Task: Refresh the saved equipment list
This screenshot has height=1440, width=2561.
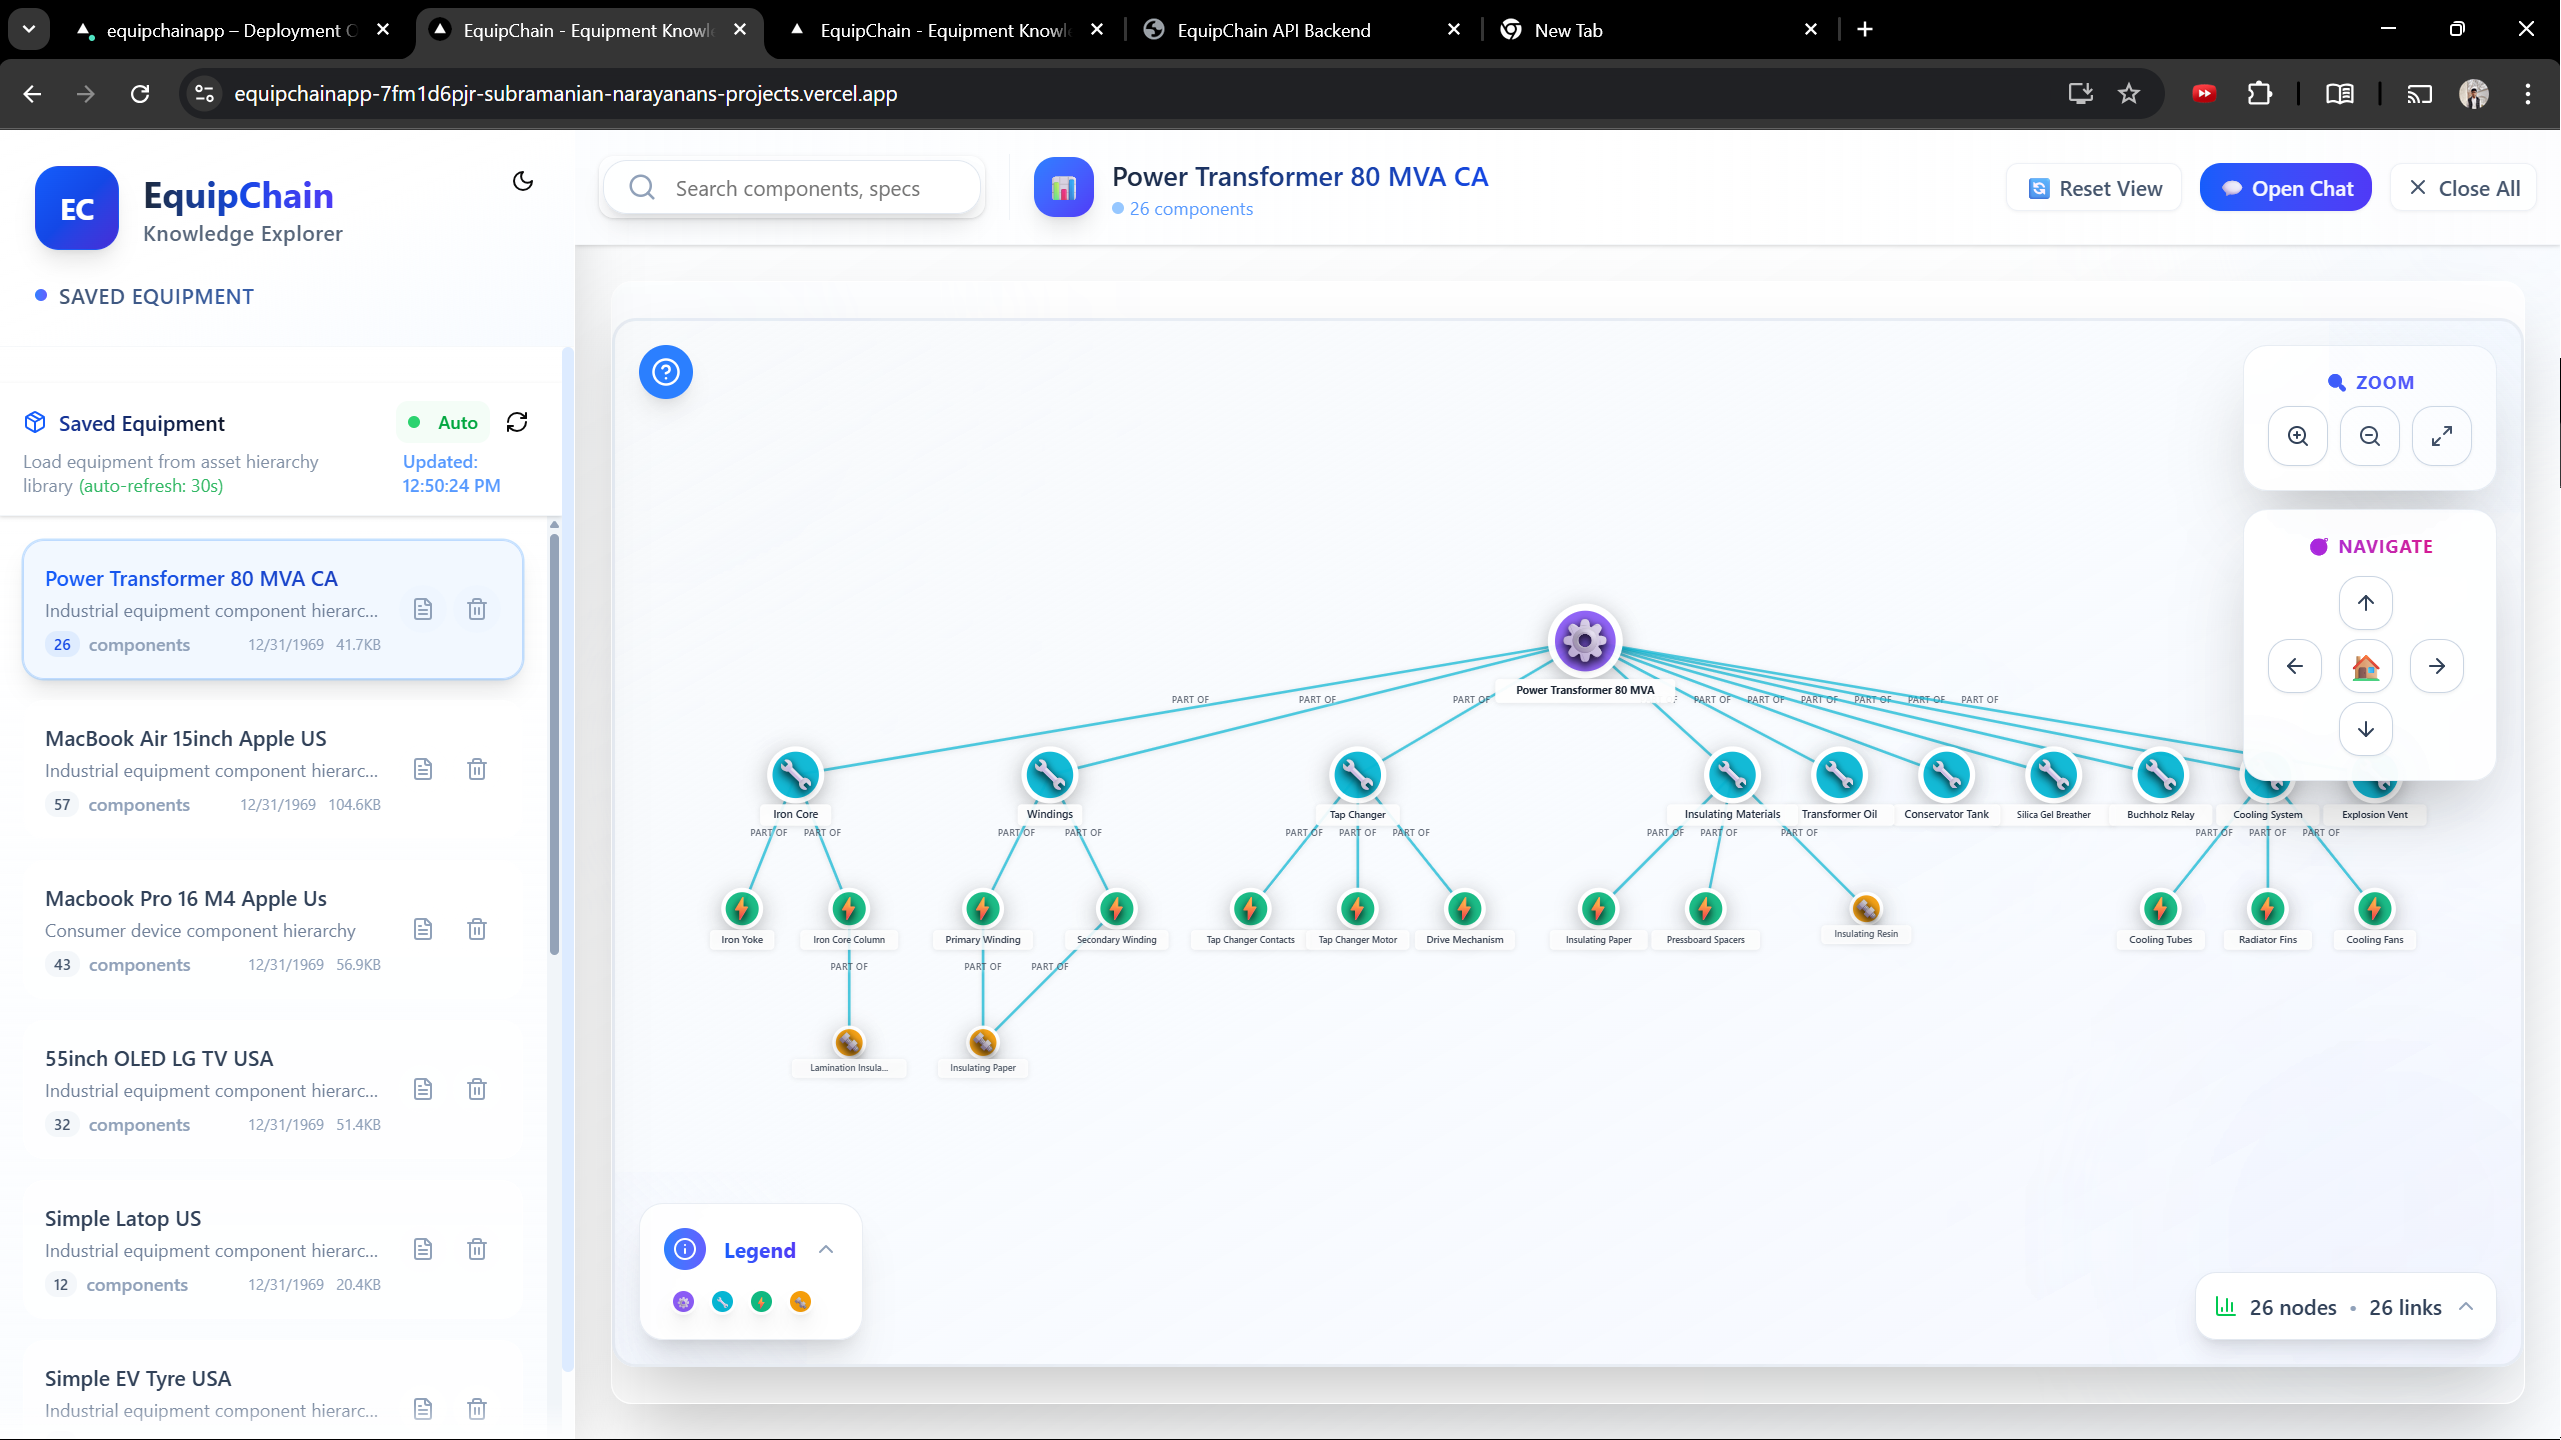Action: pos(517,422)
